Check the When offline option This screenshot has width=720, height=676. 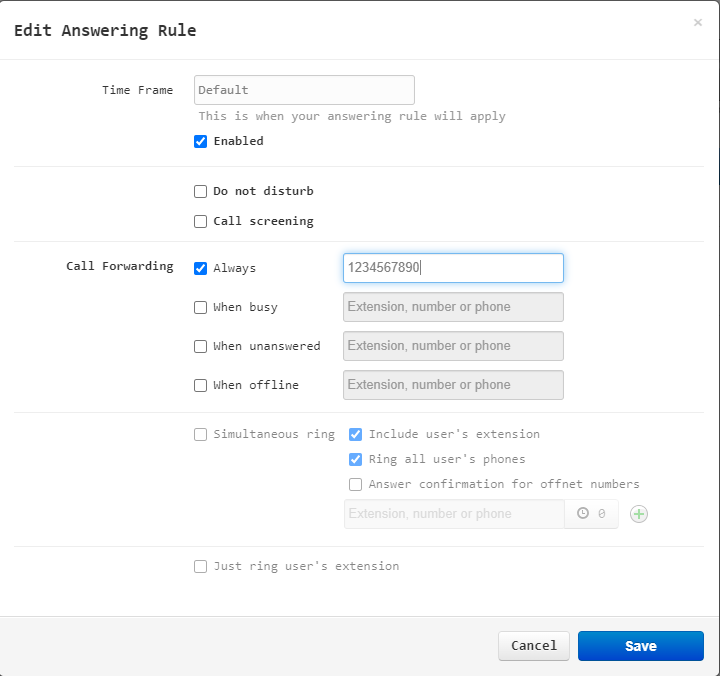[201, 385]
